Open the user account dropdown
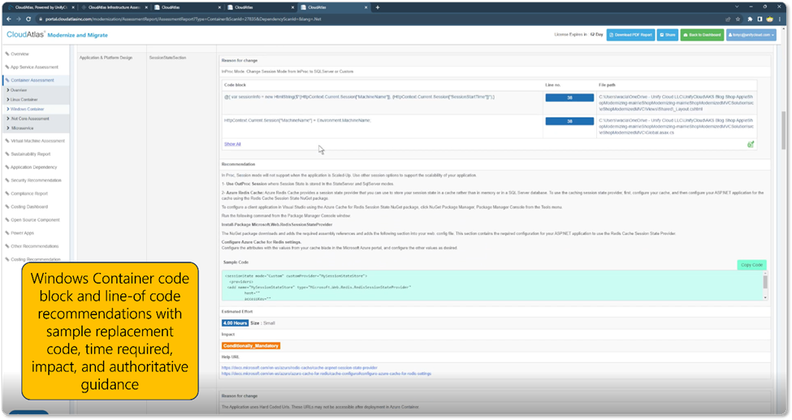The image size is (792, 420). click(751, 35)
